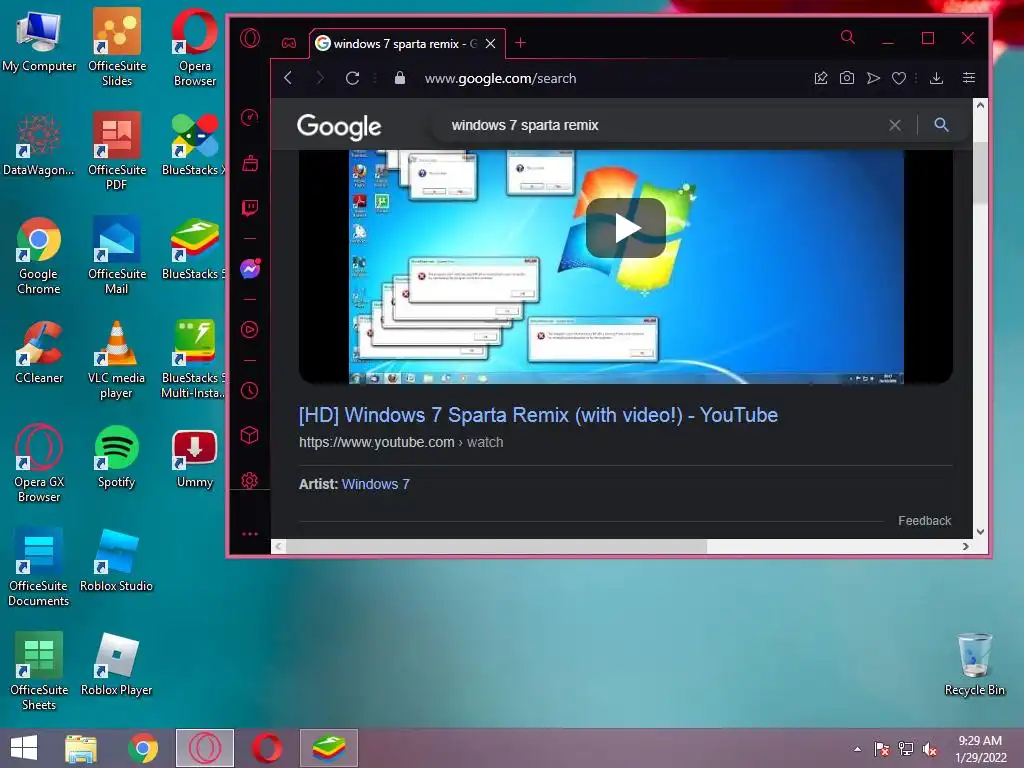Viewport: 1024px width, 768px height.
Task: Open sidebar three-dots setup menu
Action: (x=249, y=534)
